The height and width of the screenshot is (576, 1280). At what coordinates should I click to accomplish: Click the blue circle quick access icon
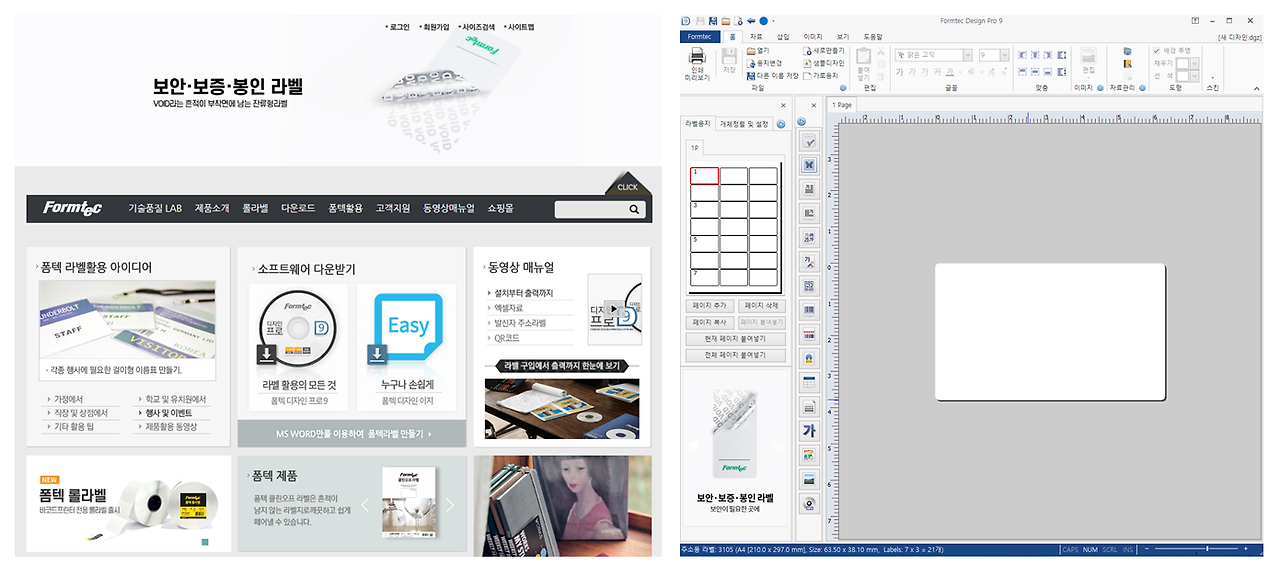[x=763, y=21]
